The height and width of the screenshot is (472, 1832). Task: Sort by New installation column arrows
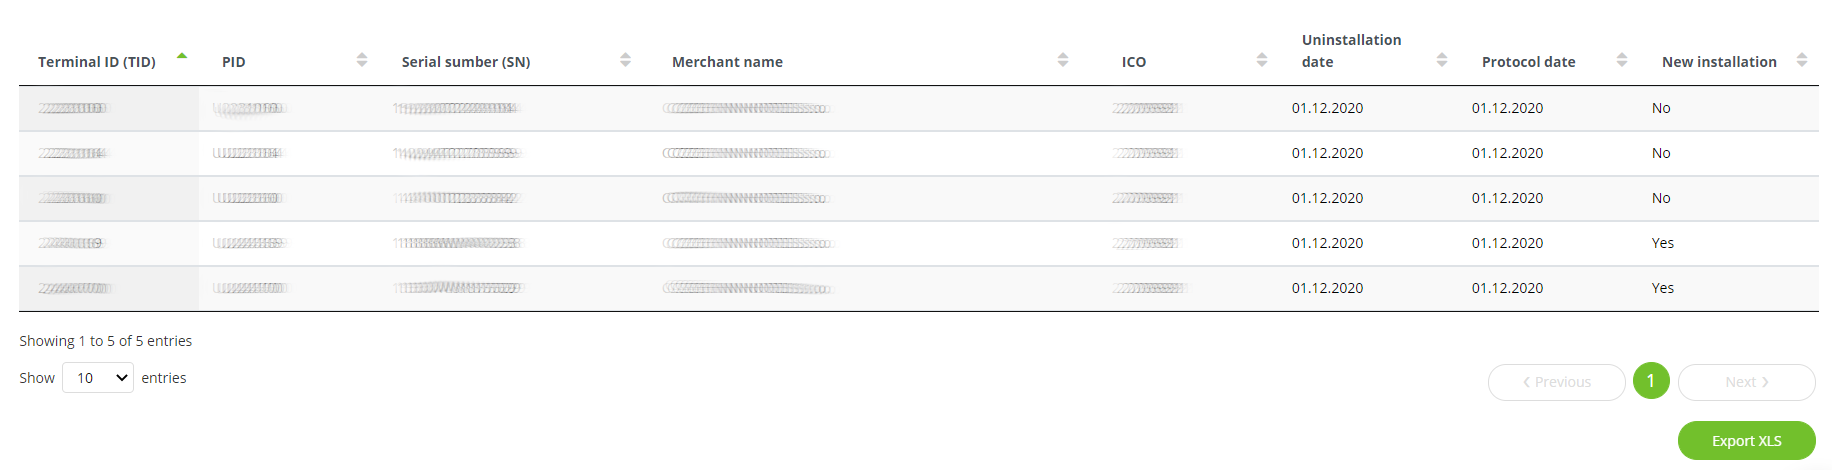point(1802,60)
